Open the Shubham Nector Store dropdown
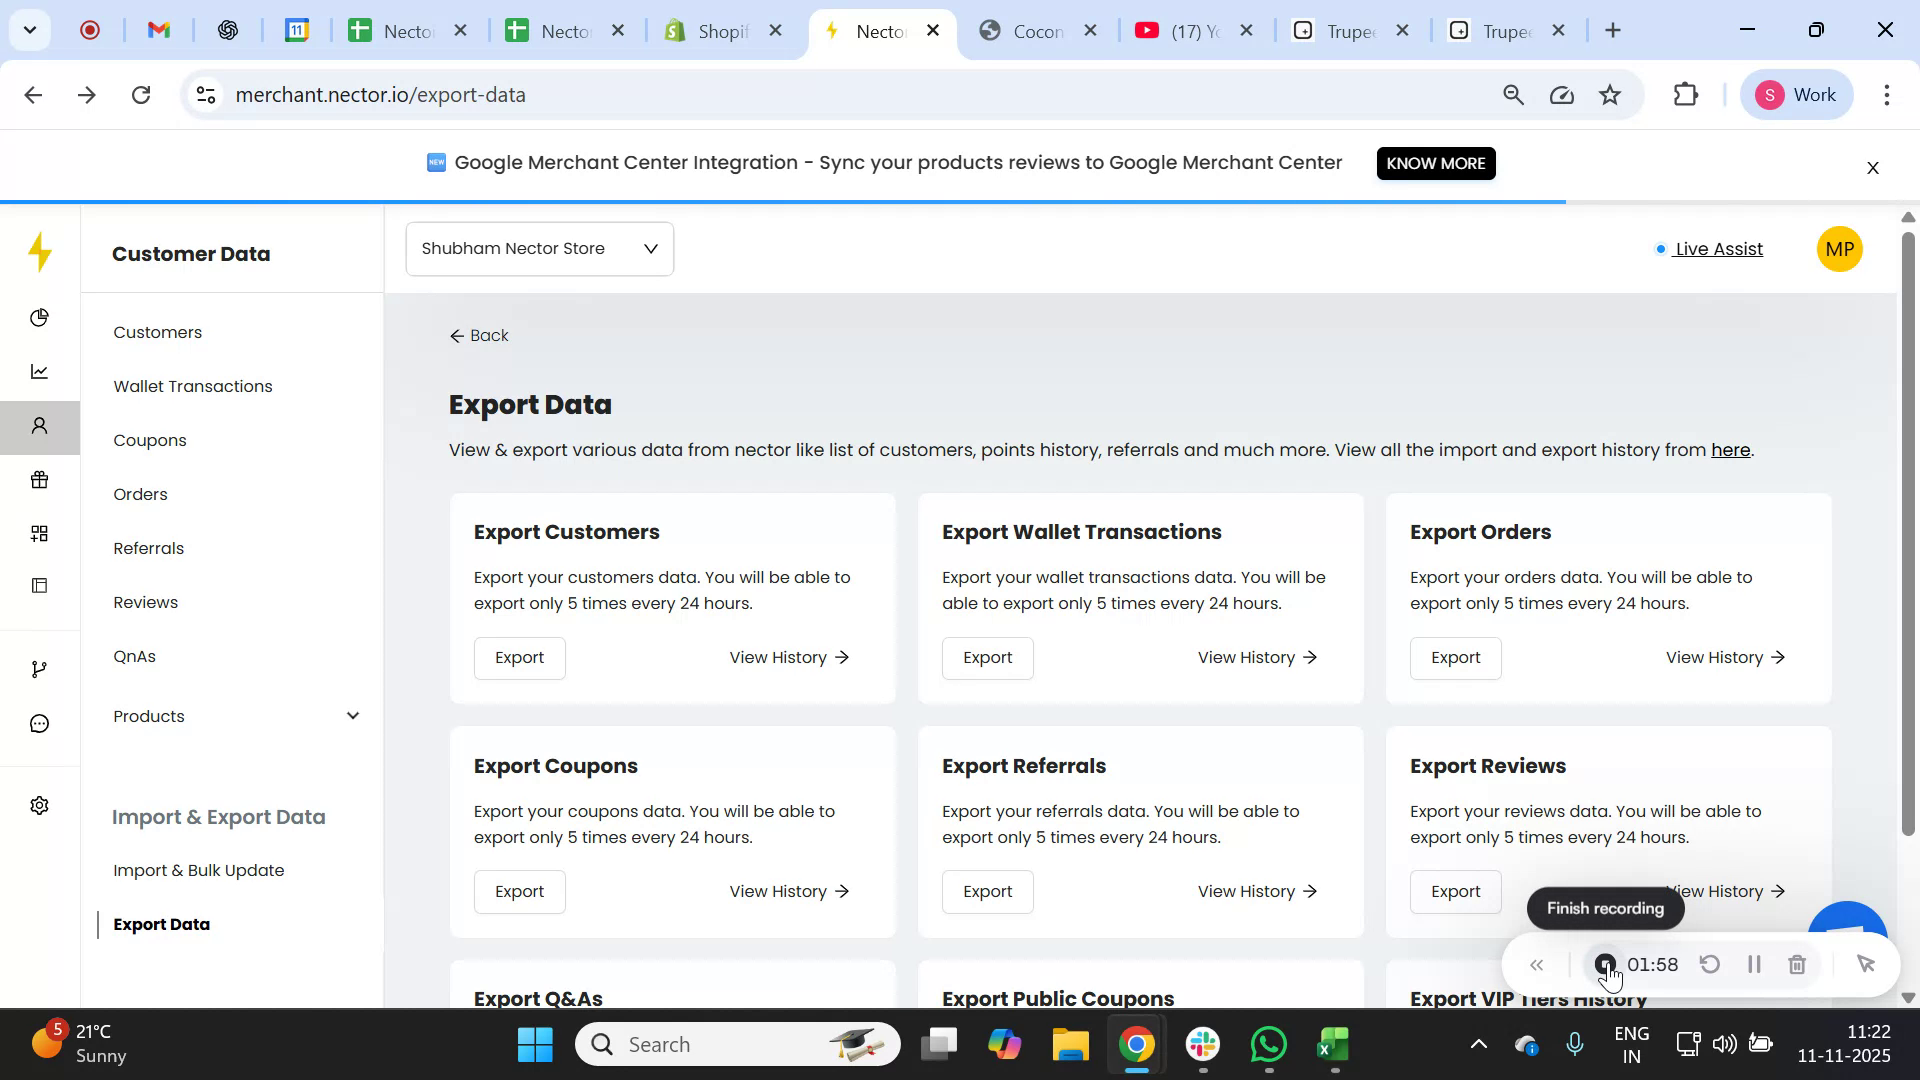1920x1080 pixels. [539, 249]
